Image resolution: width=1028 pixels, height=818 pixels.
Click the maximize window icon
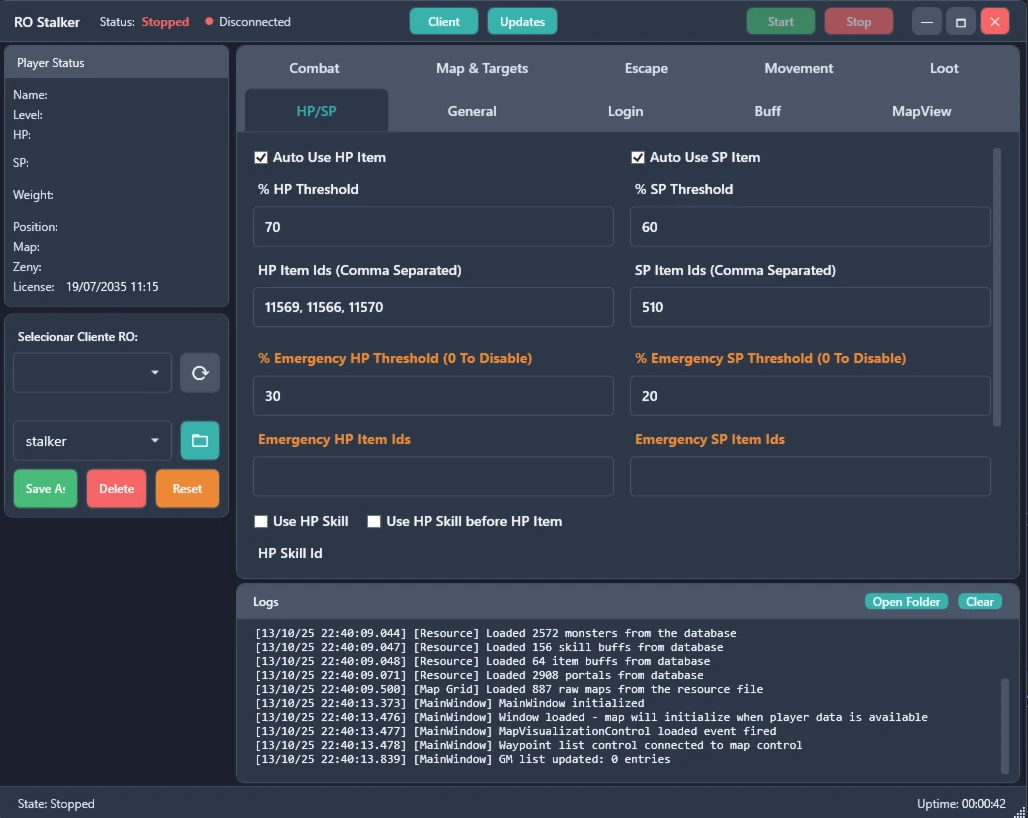961,21
